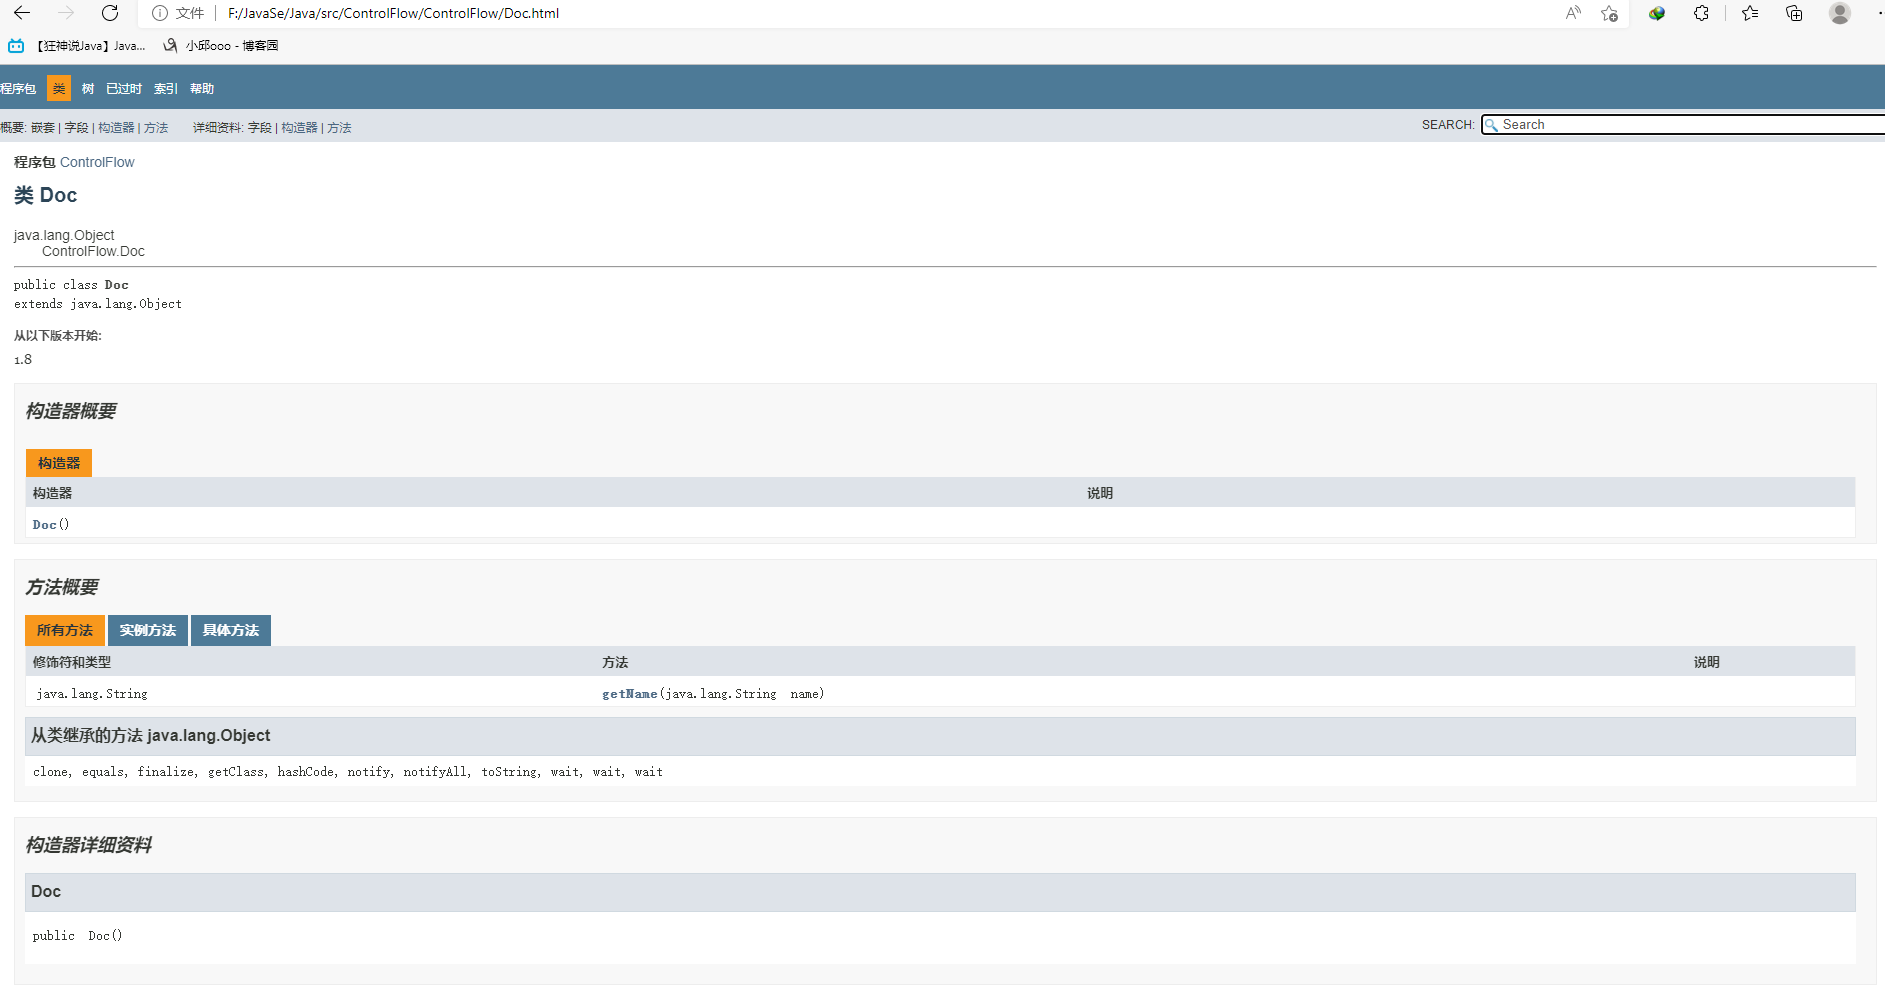Open the Doc() constructor link
This screenshot has height=990, width=1885.
point(45,525)
